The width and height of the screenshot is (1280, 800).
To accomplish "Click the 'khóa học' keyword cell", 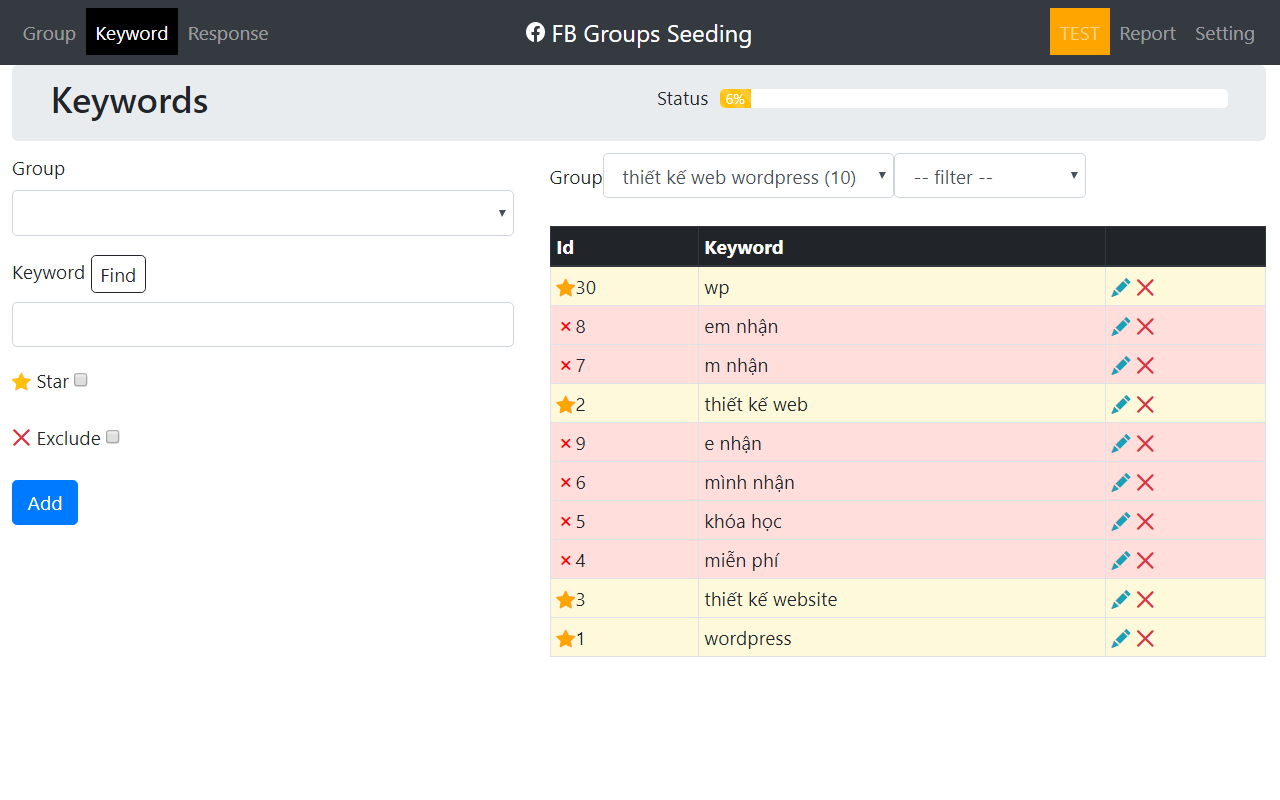I will click(901, 521).
